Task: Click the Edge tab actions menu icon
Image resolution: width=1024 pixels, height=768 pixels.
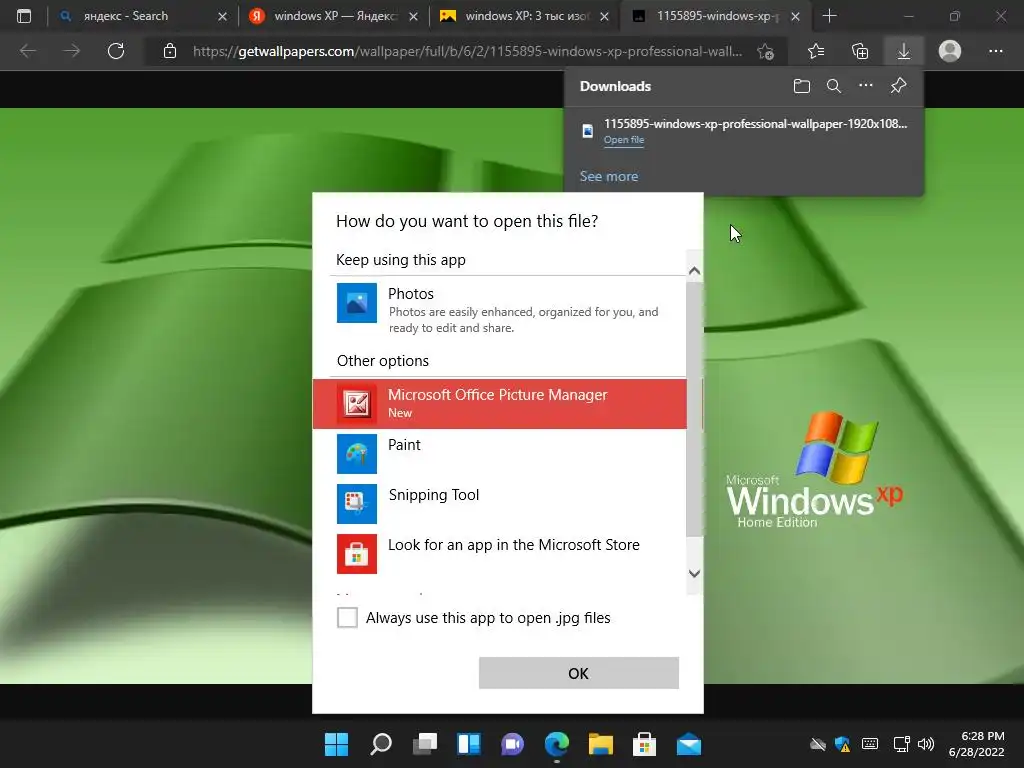Action: point(24,16)
